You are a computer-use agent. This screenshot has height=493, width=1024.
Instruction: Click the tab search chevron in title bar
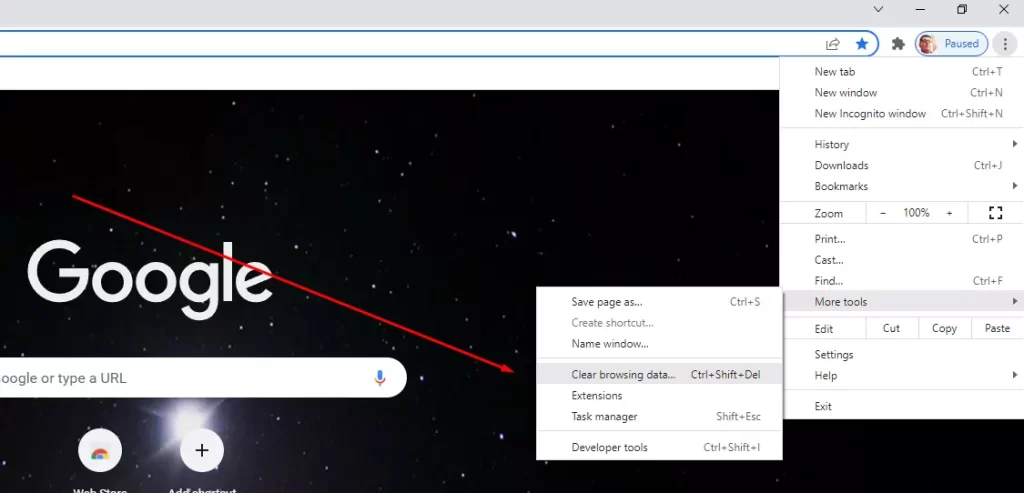click(878, 9)
